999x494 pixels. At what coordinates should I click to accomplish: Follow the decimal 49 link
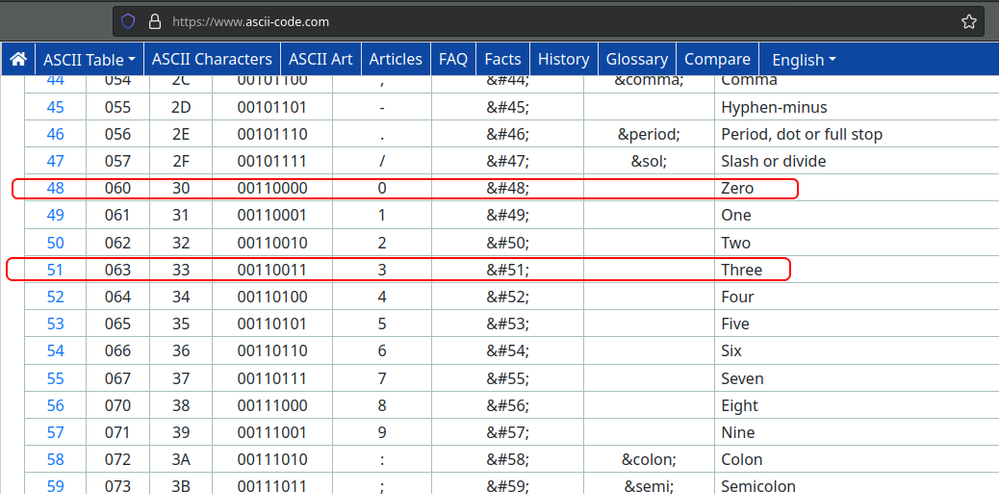coord(55,215)
